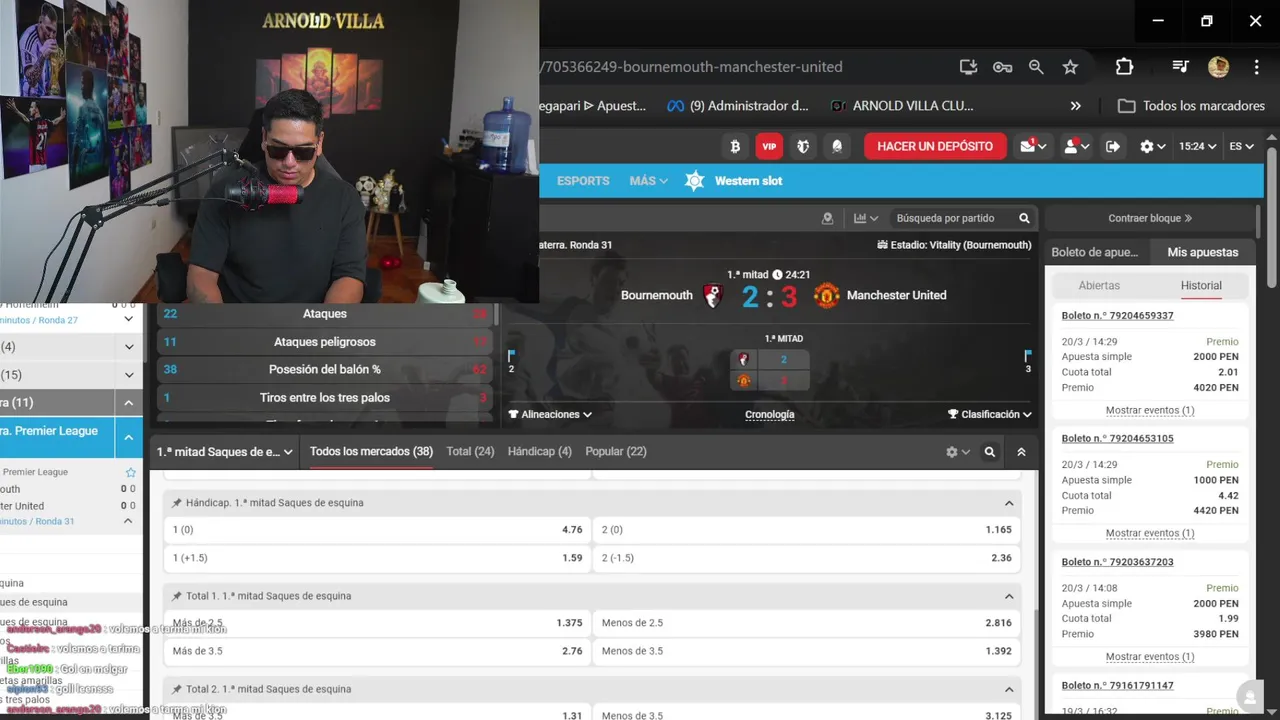
Task: Pin the Hándicap 1.ª mitad Saques market
Action: click(x=177, y=503)
